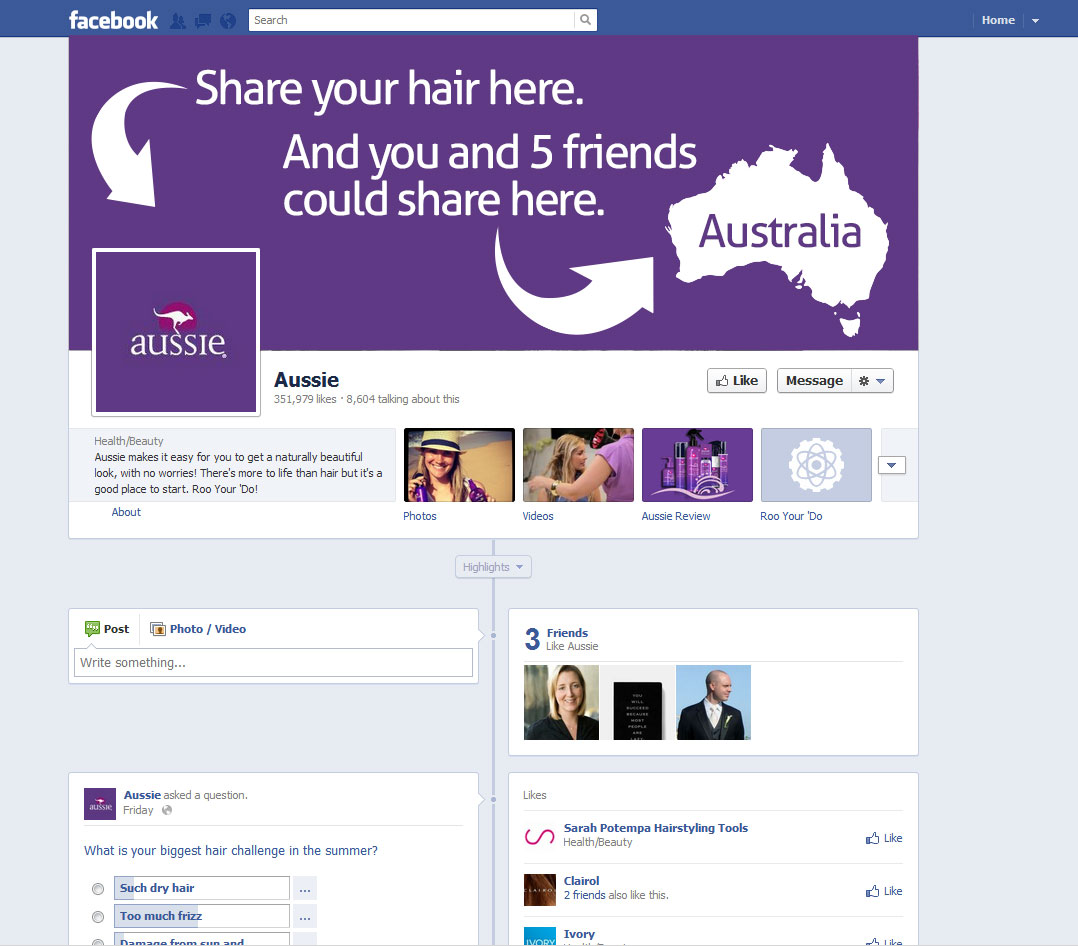Open the Clairol page link
The width and height of the screenshot is (1078, 946).
coord(582,881)
